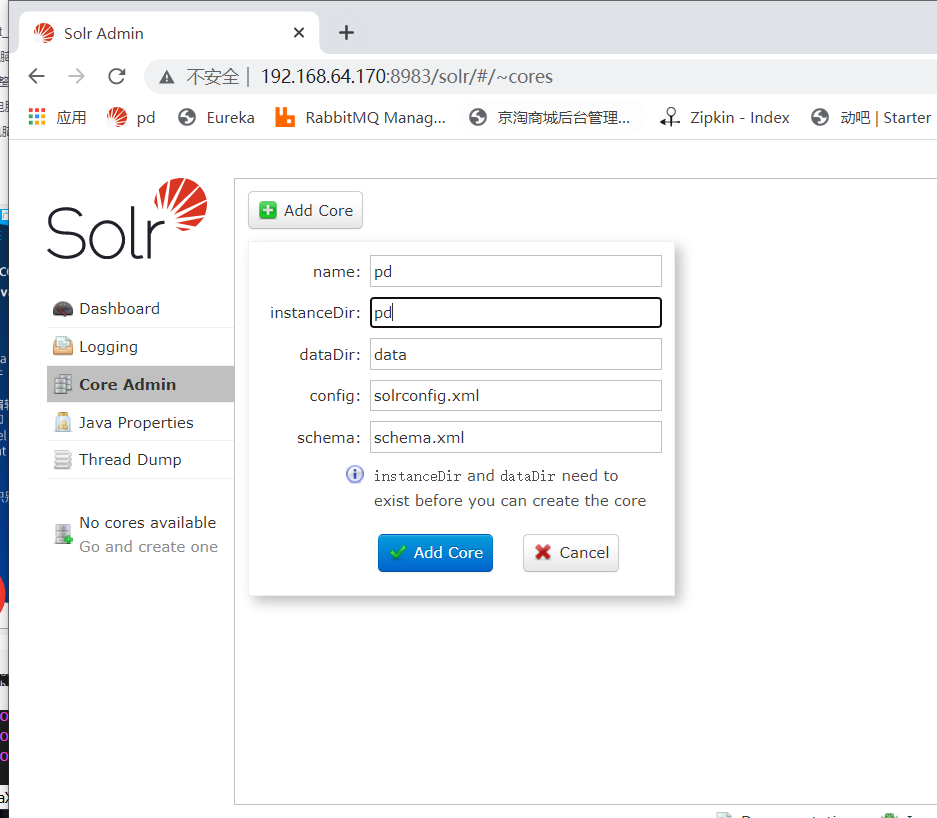Open the Dashboard sidebar item
The height and width of the screenshot is (818, 937).
[x=140, y=309]
